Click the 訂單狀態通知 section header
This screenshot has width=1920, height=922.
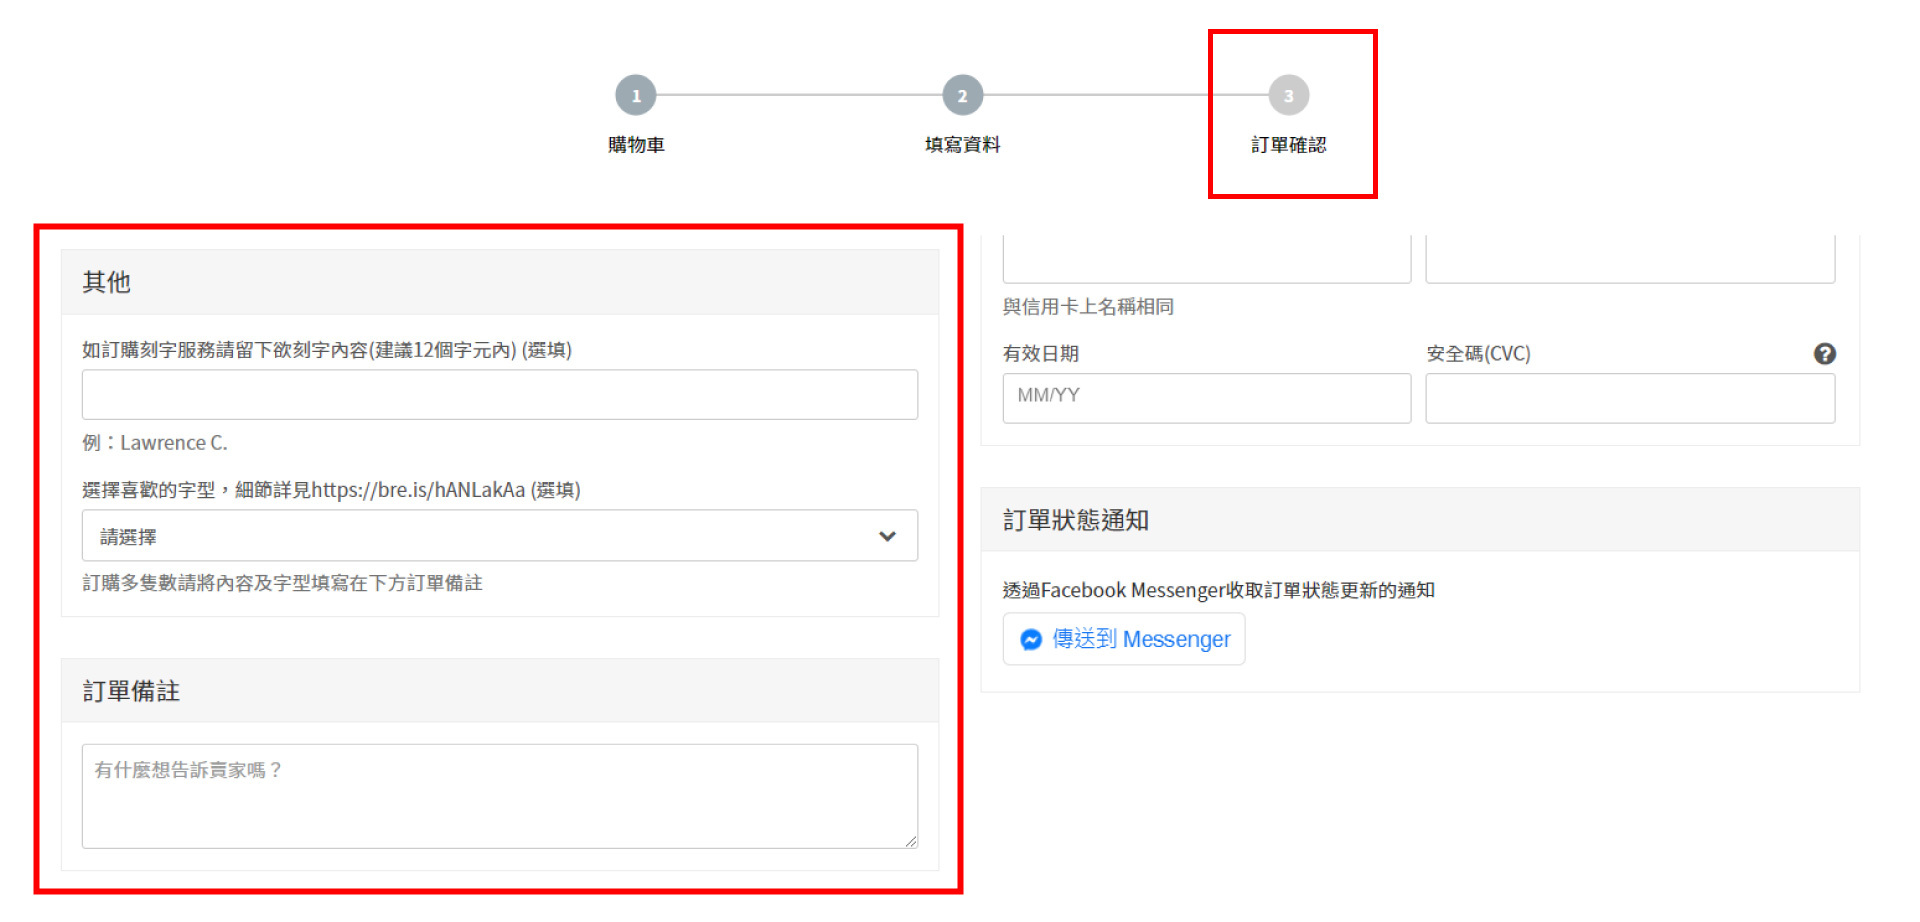(x=1420, y=520)
